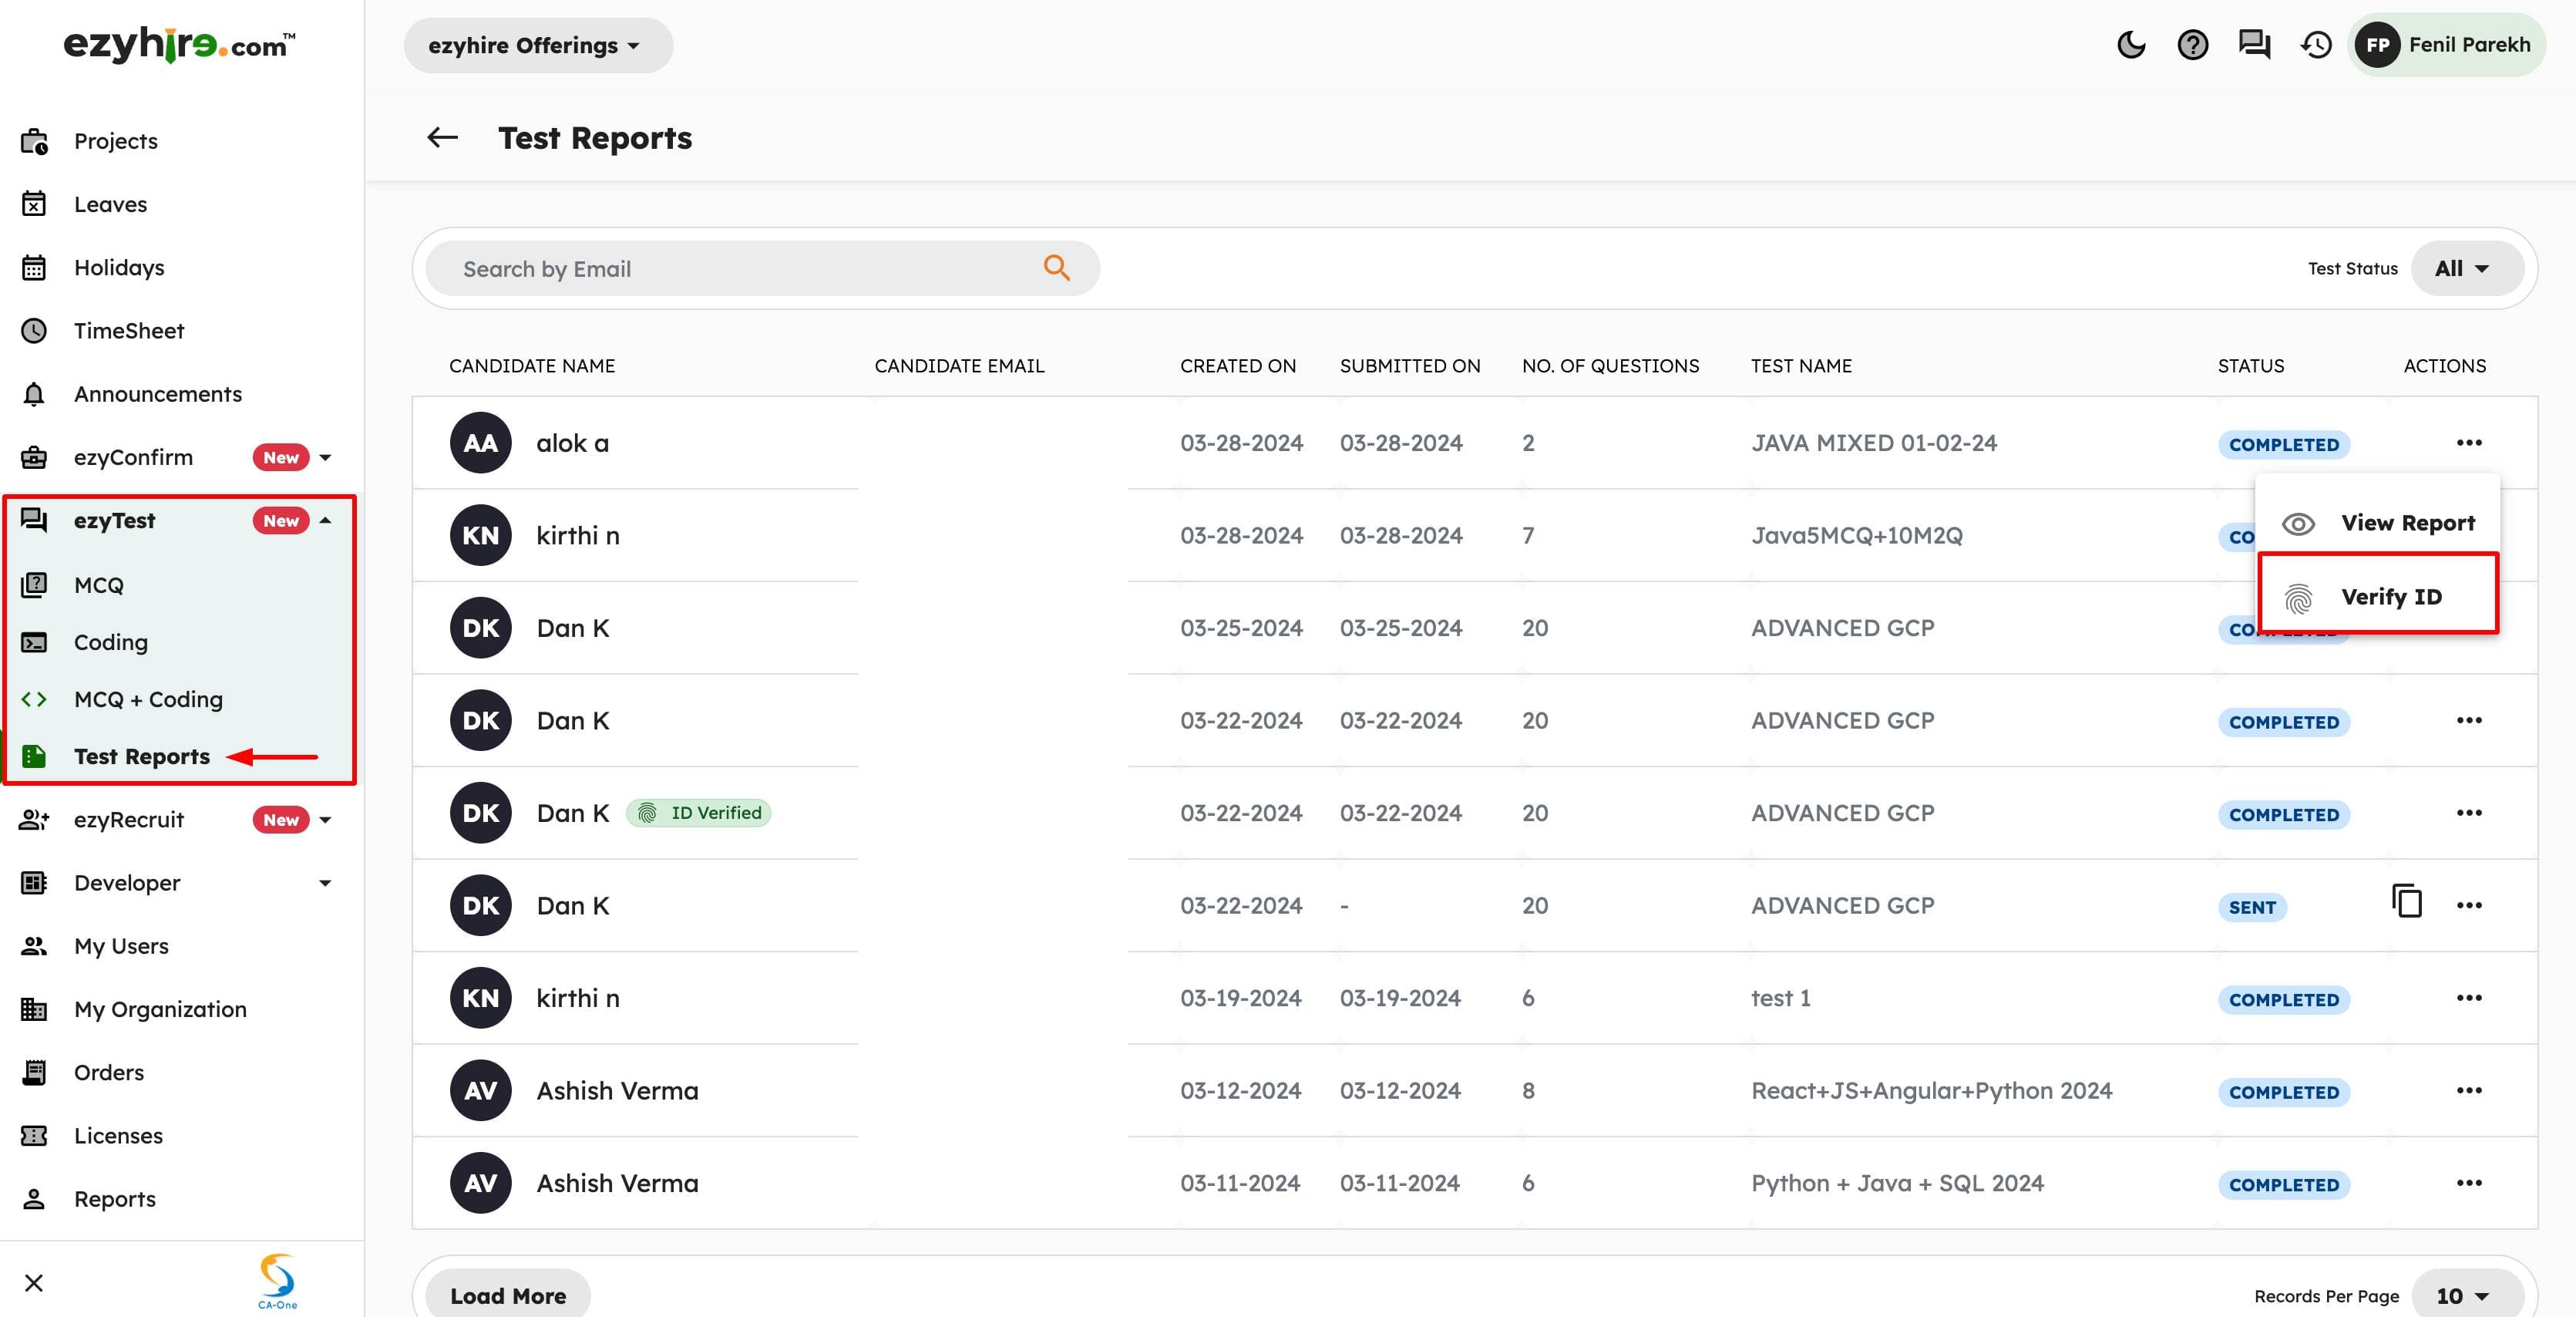Click the ezyhire.com logo

[179, 45]
